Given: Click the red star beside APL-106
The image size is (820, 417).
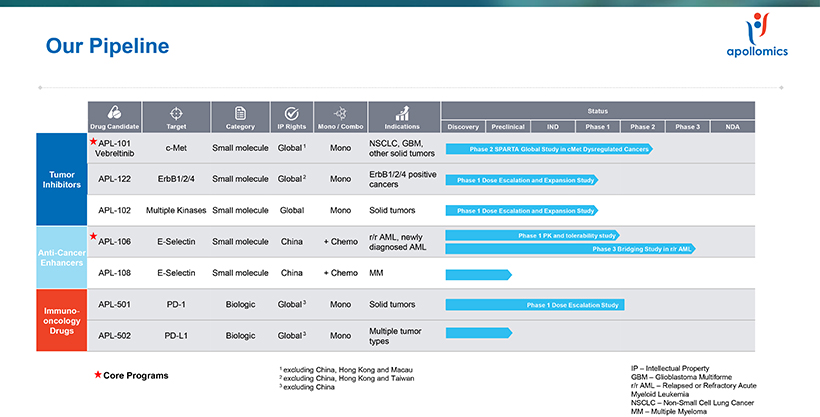Looking at the screenshot, I should (x=93, y=236).
